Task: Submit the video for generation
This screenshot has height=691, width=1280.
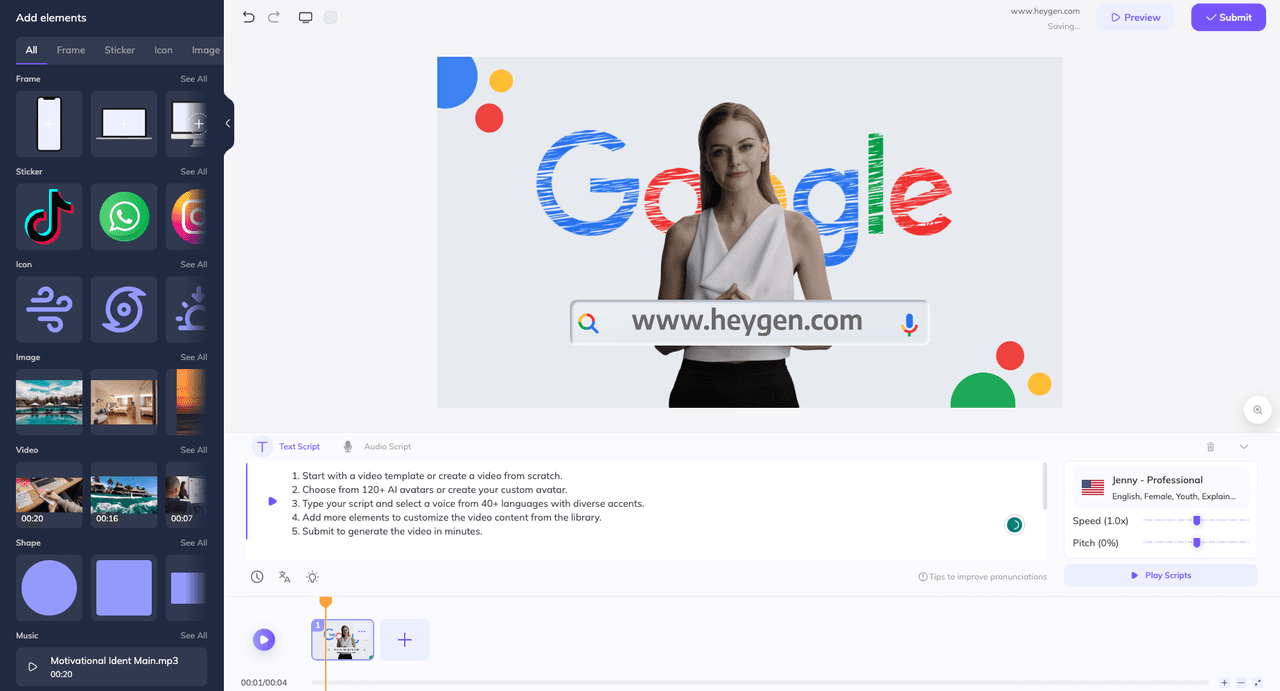Action: 1228,17
